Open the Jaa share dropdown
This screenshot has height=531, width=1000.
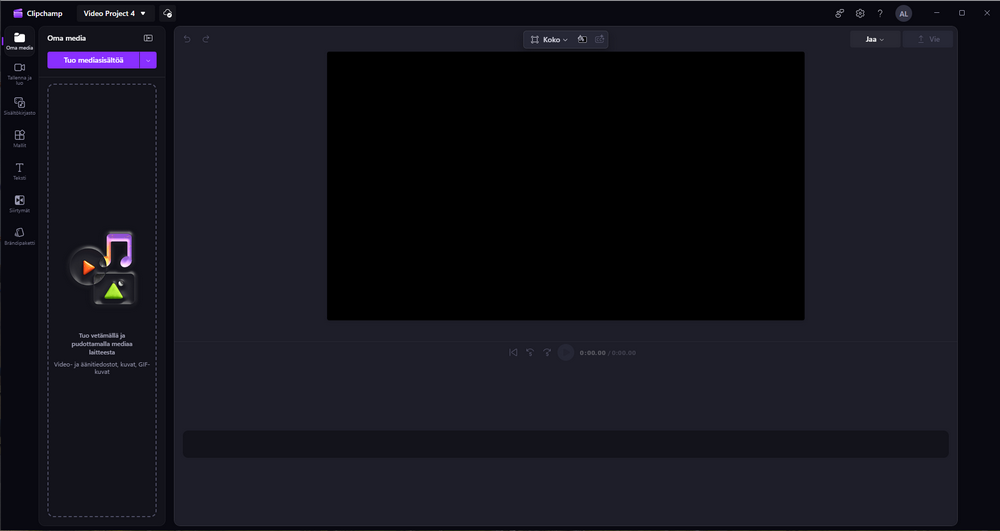[874, 40]
